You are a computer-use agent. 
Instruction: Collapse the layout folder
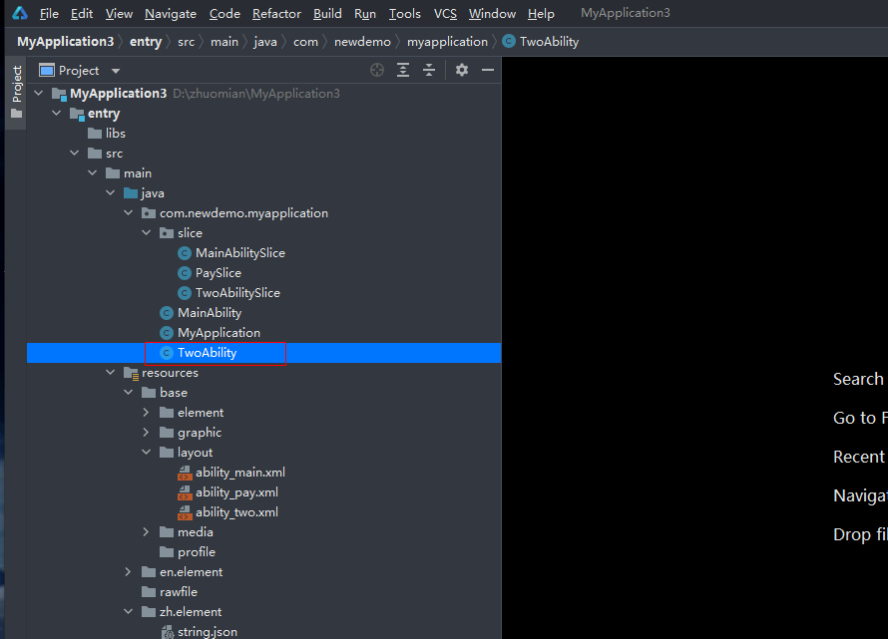coord(146,452)
